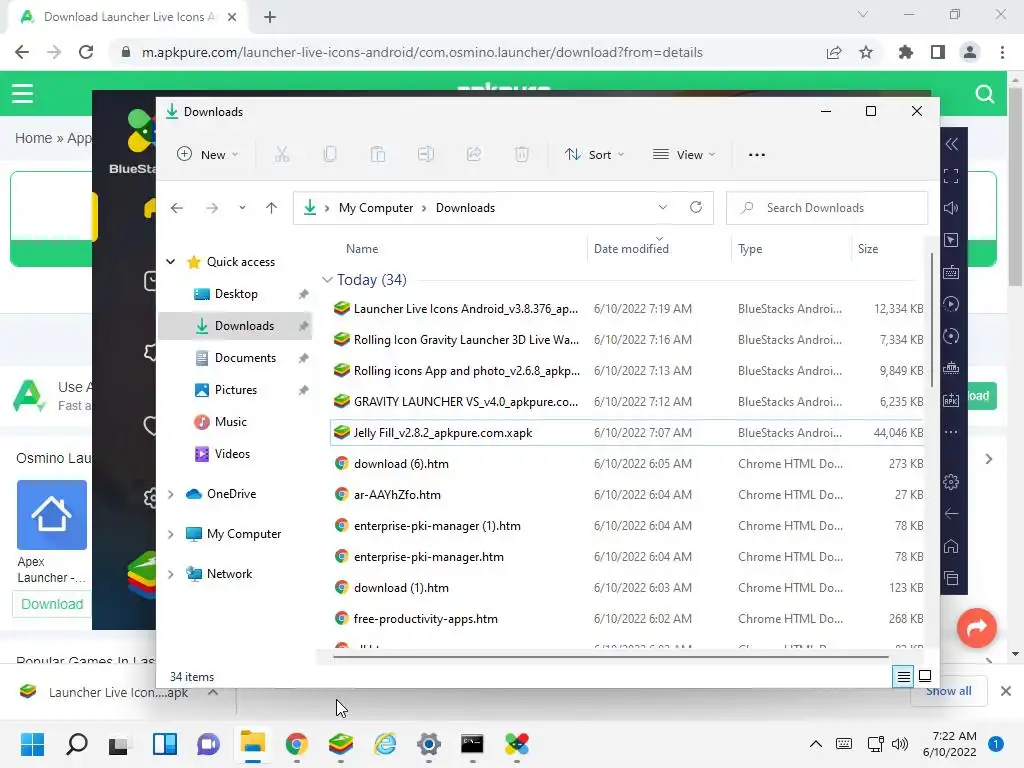Click the Share icon in Explorer toolbar
The height and width of the screenshot is (768, 1024).
pyautogui.click(x=473, y=155)
